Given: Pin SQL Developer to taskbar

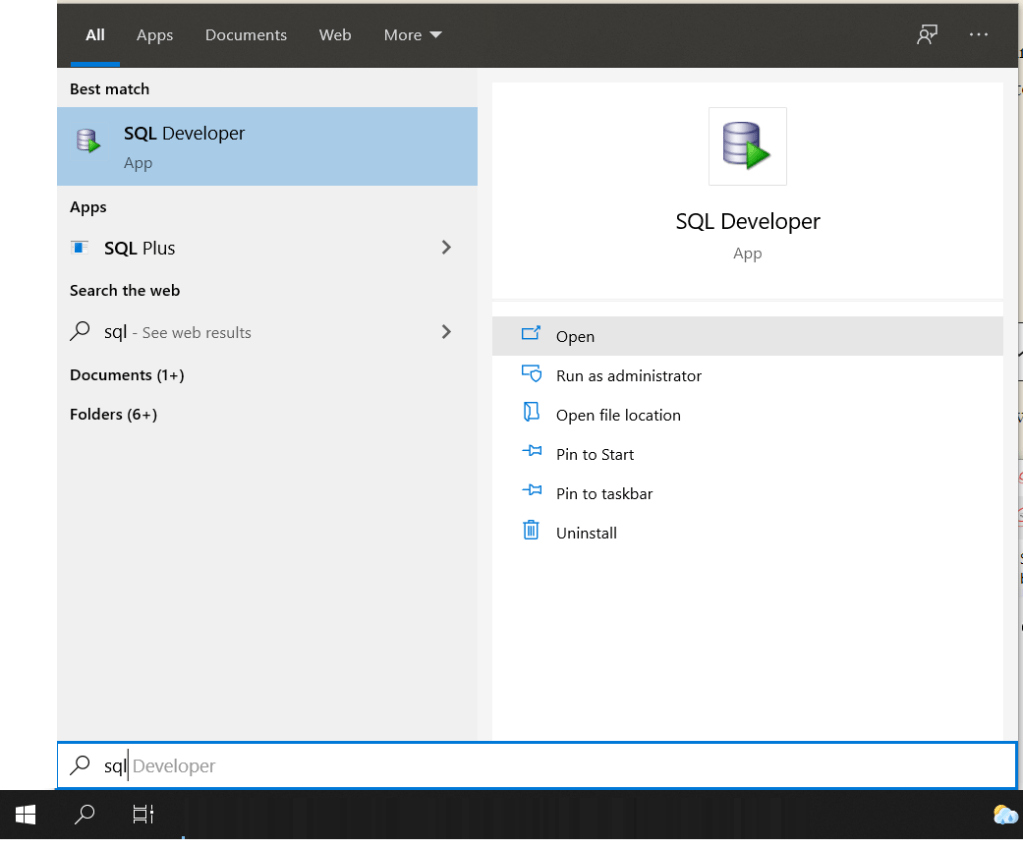Looking at the screenshot, I should click(604, 494).
